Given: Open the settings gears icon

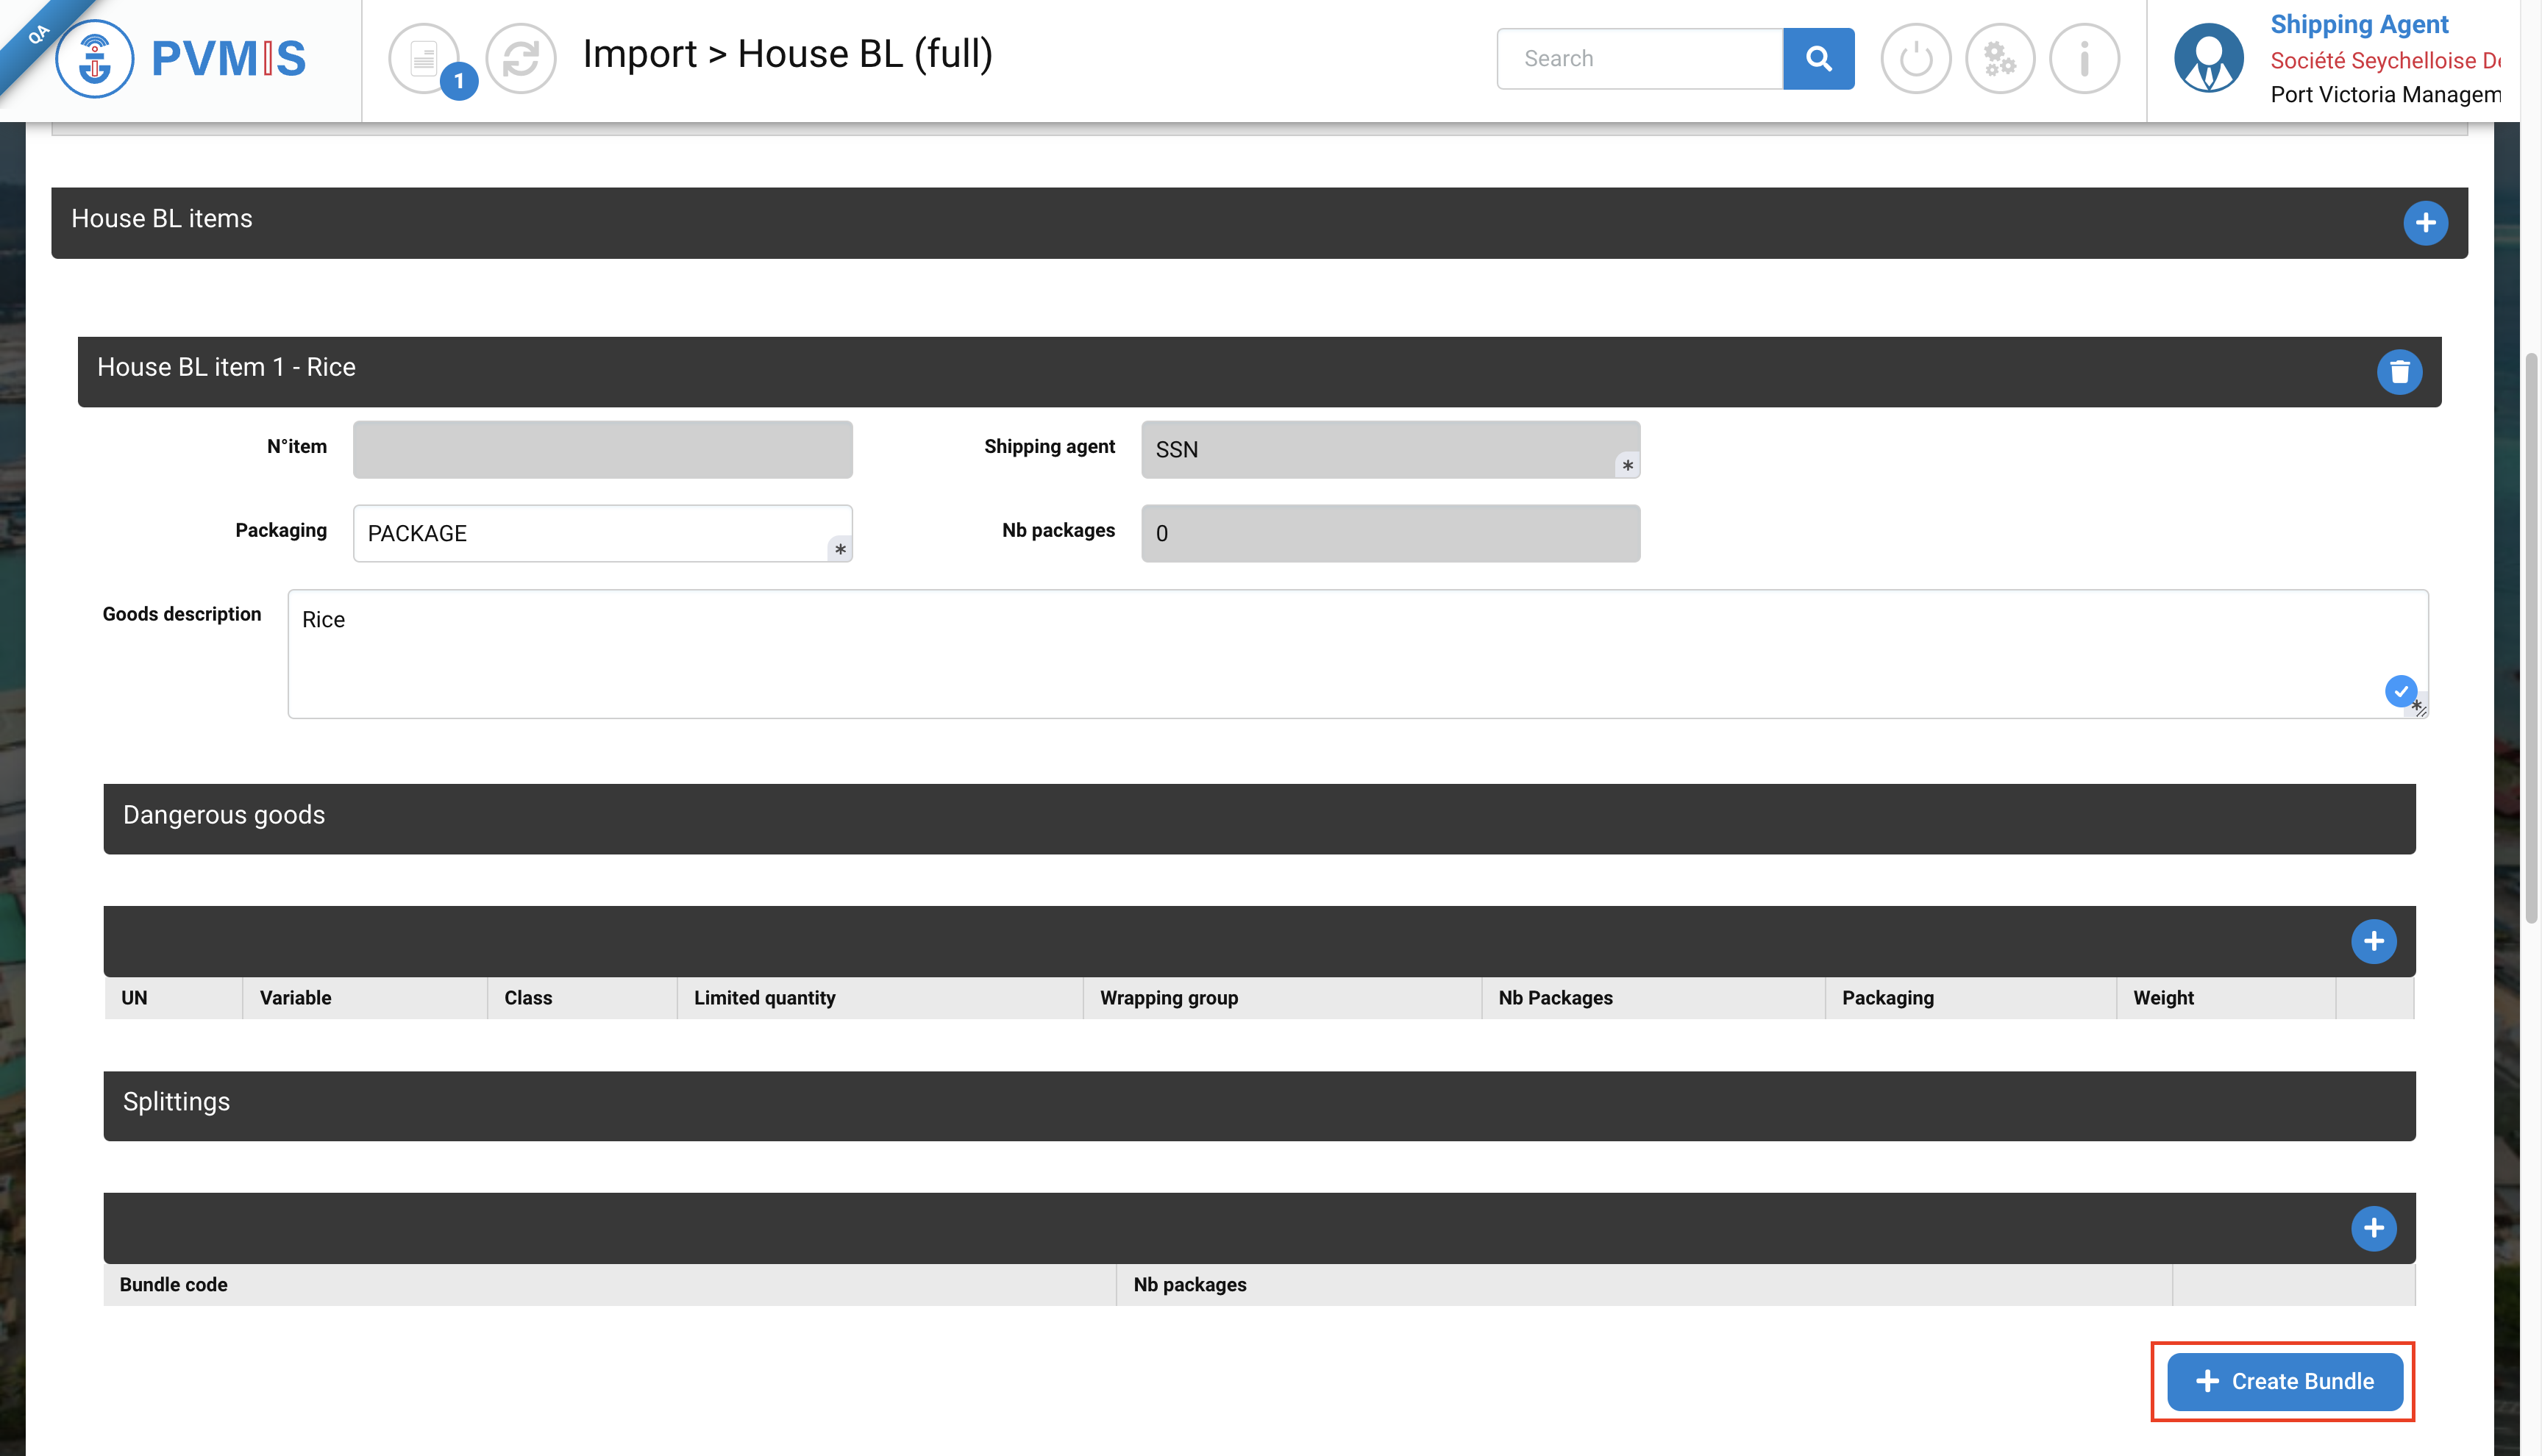Looking at the screenshot, I should 1999,58.
